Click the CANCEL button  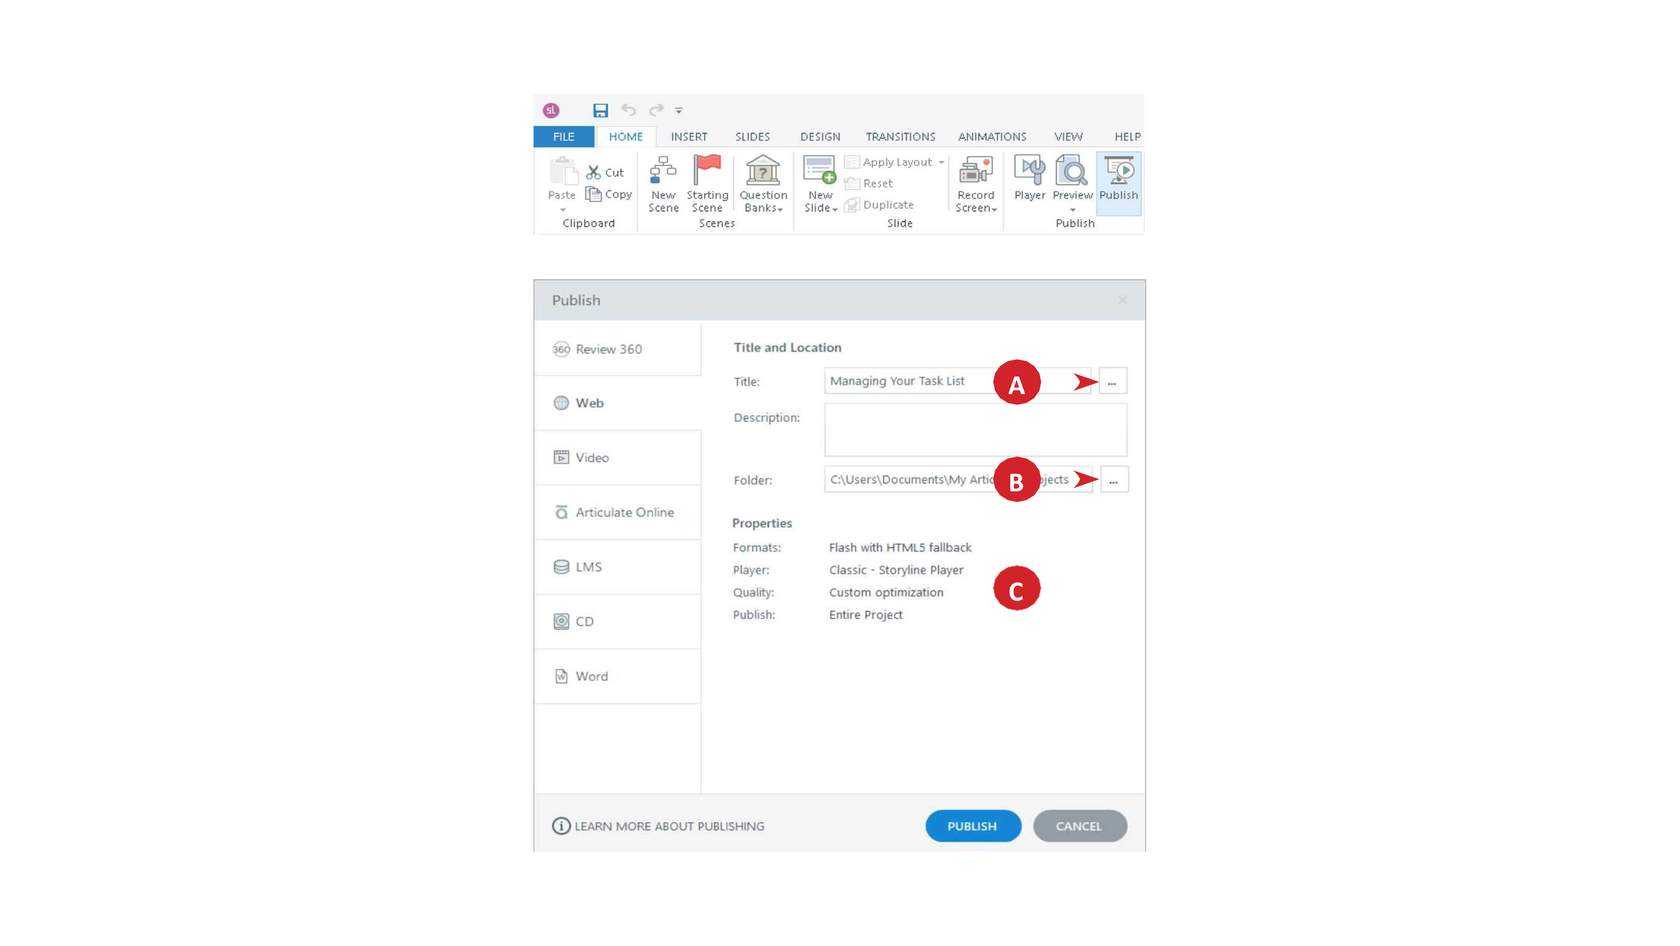(1080, 826)
